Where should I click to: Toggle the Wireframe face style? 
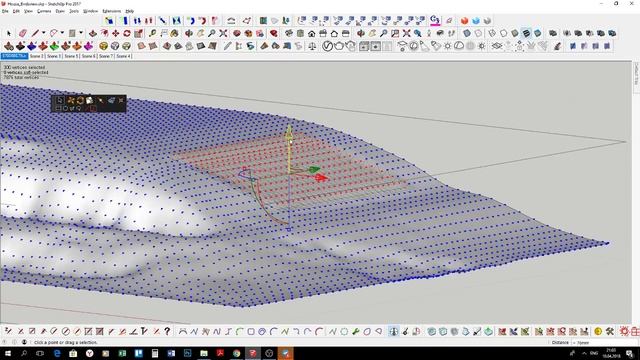click(492, 33)
